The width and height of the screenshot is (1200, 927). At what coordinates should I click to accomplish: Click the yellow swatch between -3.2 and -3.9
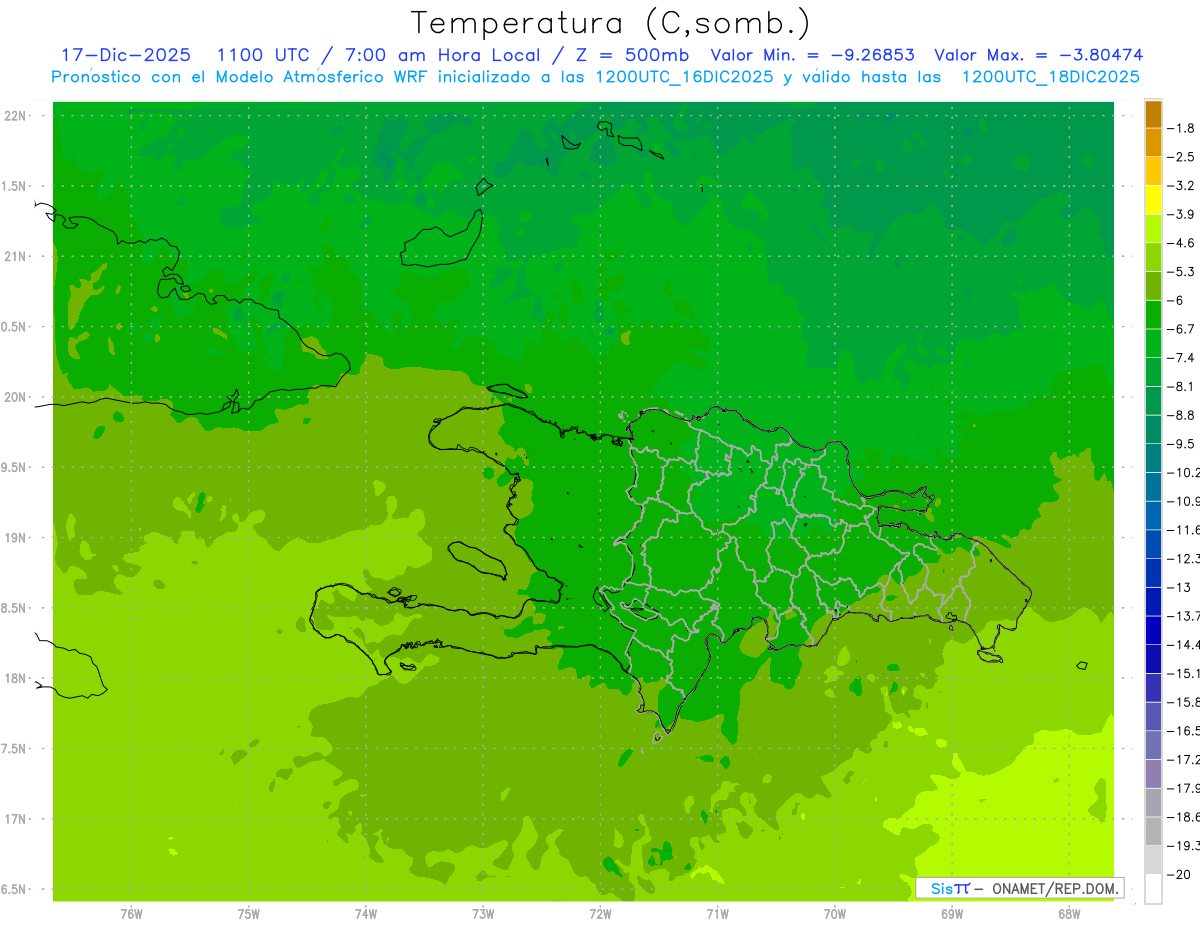1153,200
